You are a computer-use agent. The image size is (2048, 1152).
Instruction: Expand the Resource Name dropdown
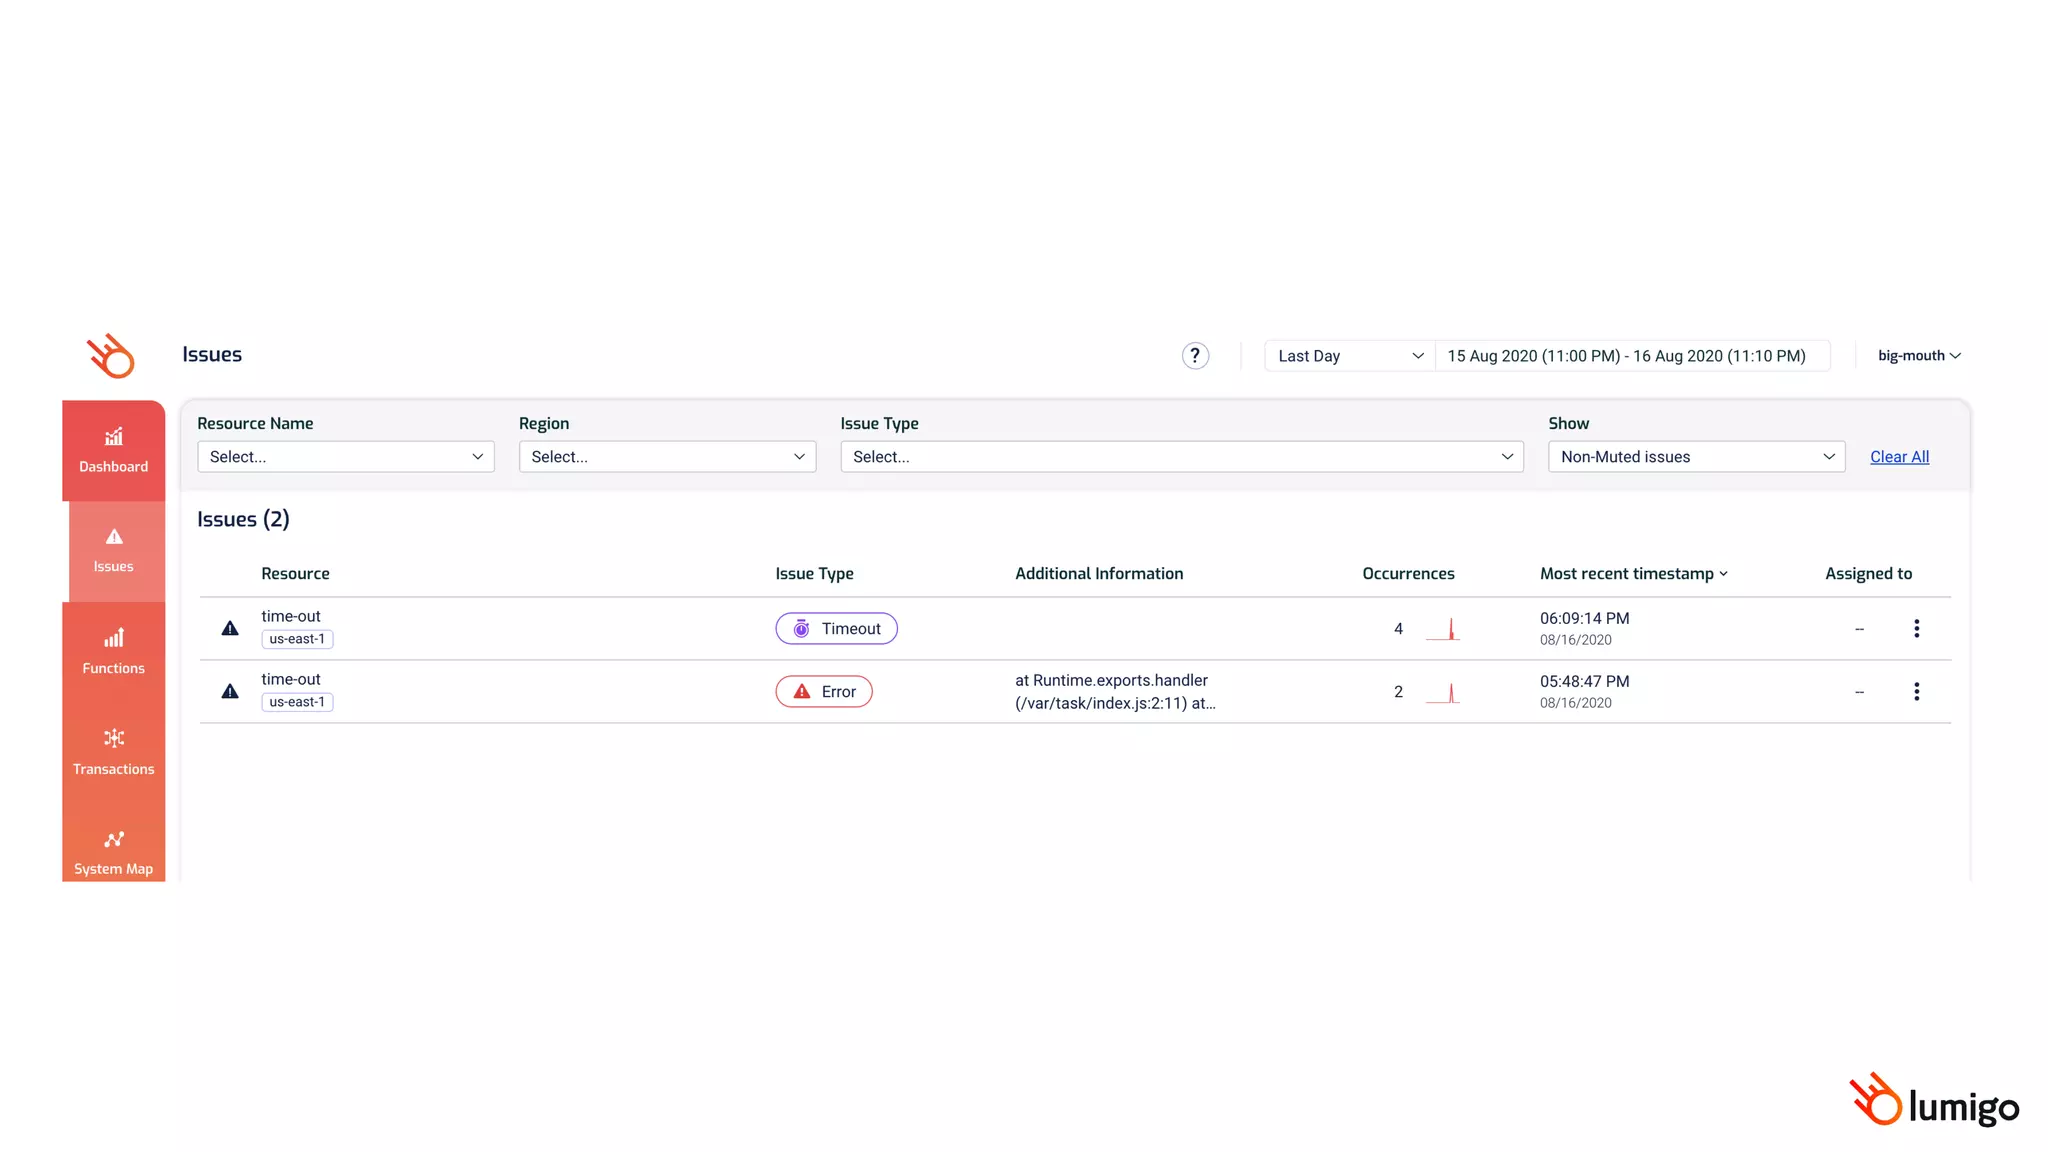tap(345, 457)
